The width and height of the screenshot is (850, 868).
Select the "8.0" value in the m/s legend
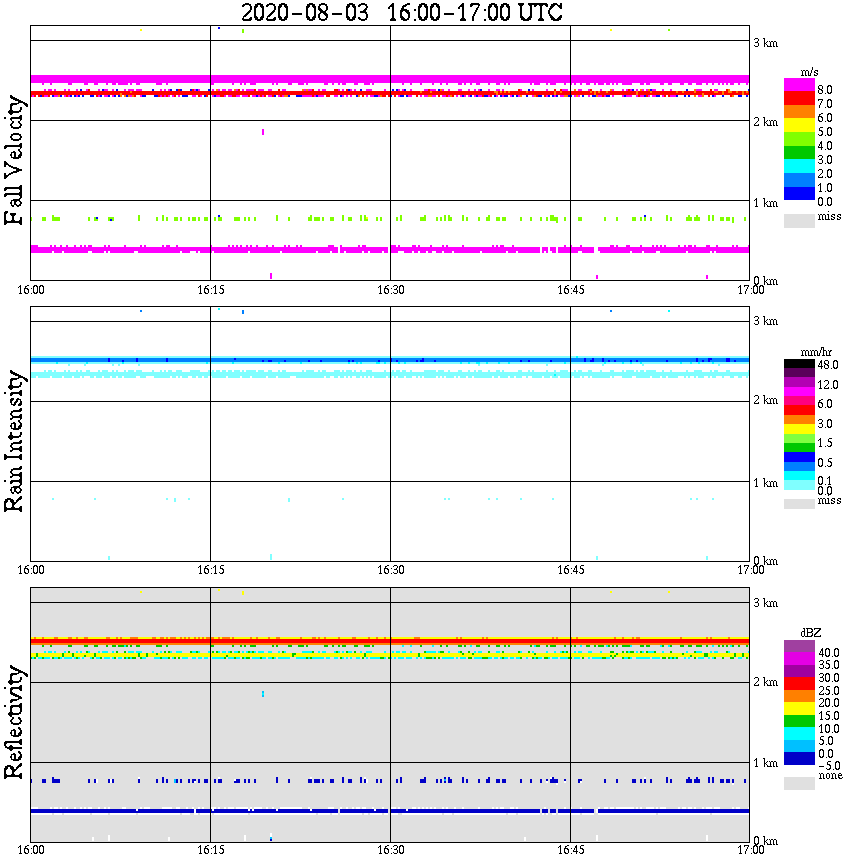tap(825, 90)
